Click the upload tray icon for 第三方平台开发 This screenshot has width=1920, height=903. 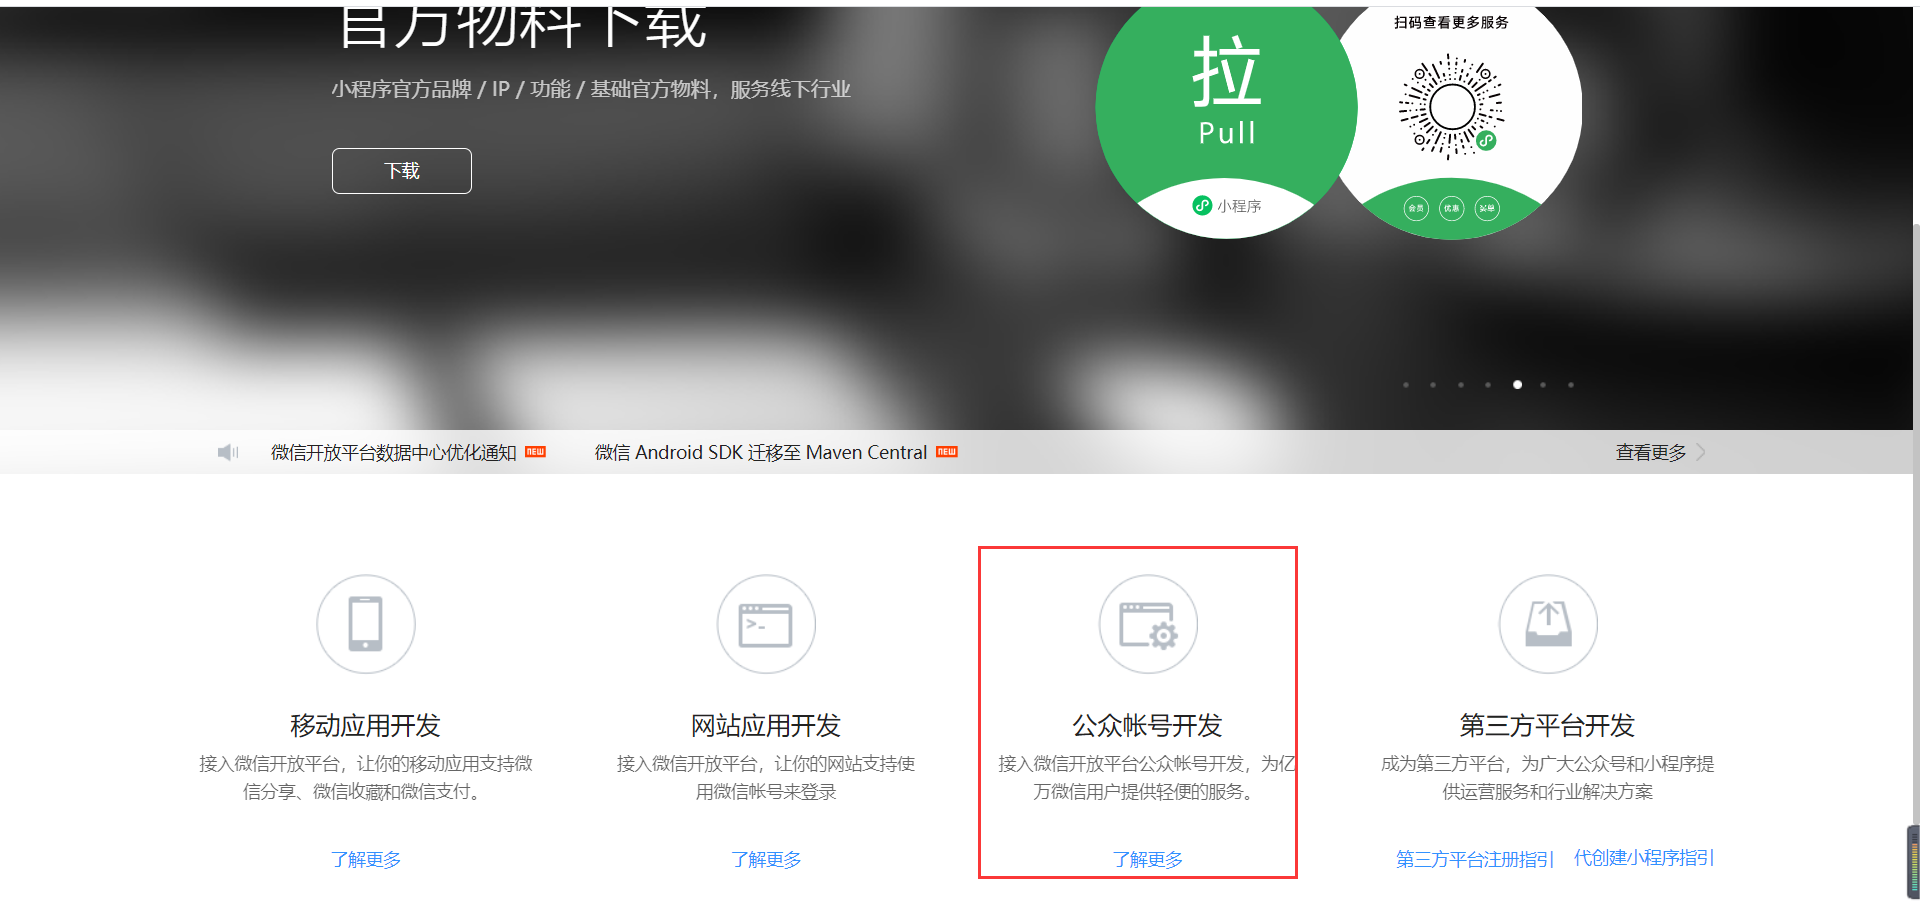pyautogui.click(x=1548, y=624)
